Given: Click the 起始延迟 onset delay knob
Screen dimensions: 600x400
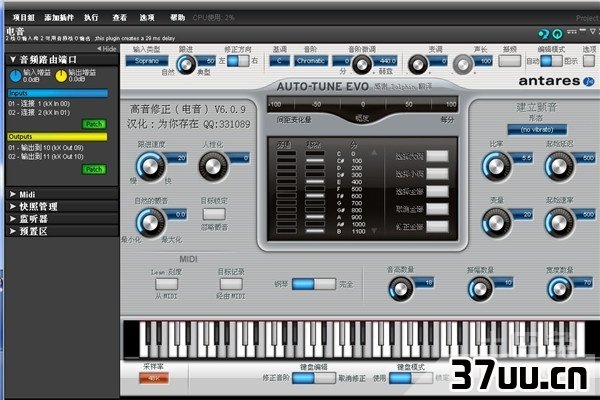Looking at the screenshot, I should [559, 166].
